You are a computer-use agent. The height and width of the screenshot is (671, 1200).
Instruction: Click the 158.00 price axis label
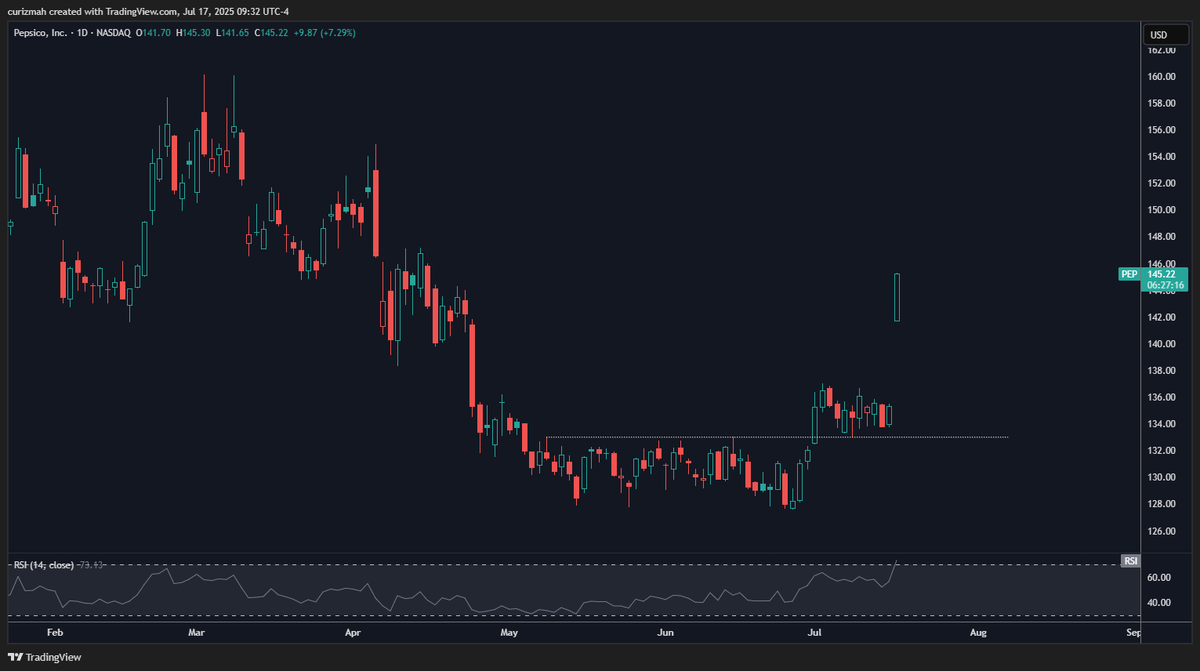[1161, 103]
